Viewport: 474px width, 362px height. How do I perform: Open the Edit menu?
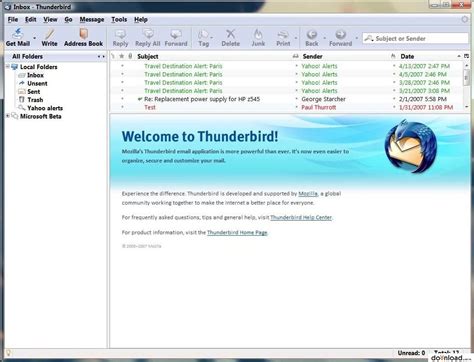pos(31,20)
